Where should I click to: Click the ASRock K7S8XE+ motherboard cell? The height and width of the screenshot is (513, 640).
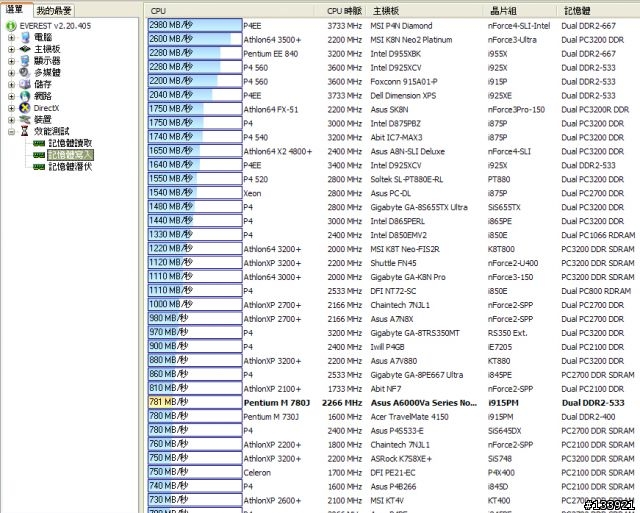tap(401, 459)
